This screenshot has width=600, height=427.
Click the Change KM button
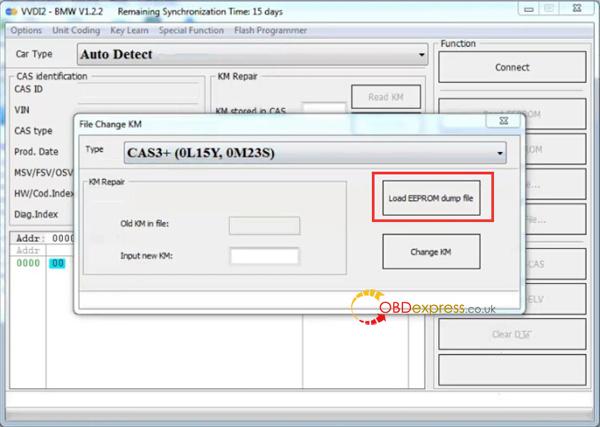pos(431,252)
